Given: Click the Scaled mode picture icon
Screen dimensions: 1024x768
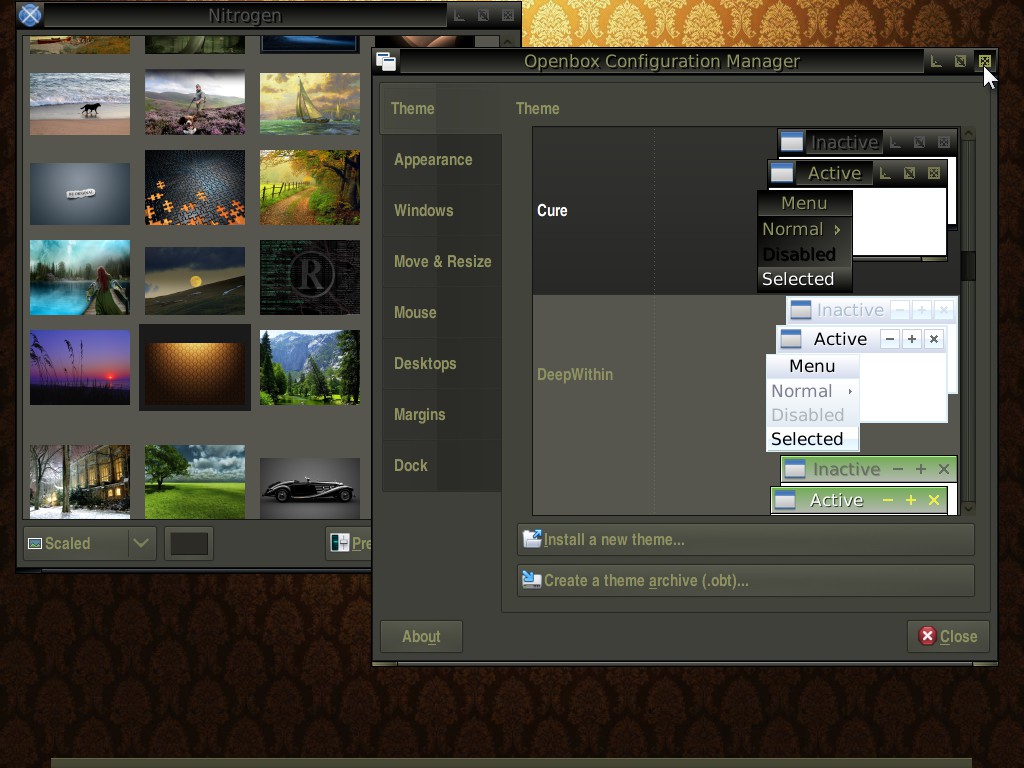Looking at the screenshot, I should tap(35, 543).
